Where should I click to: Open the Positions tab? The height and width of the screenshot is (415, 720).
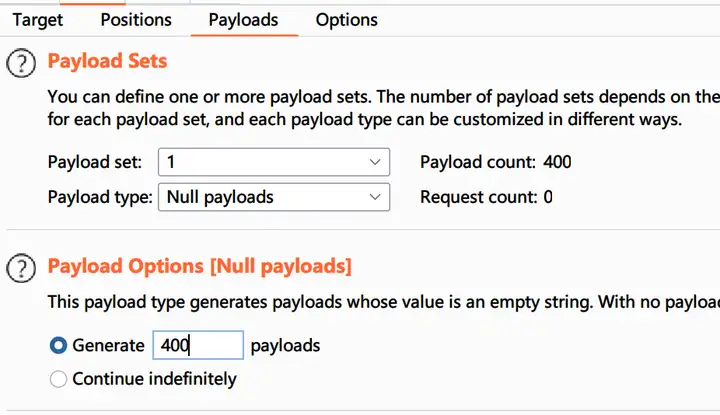tap(136, 19)
